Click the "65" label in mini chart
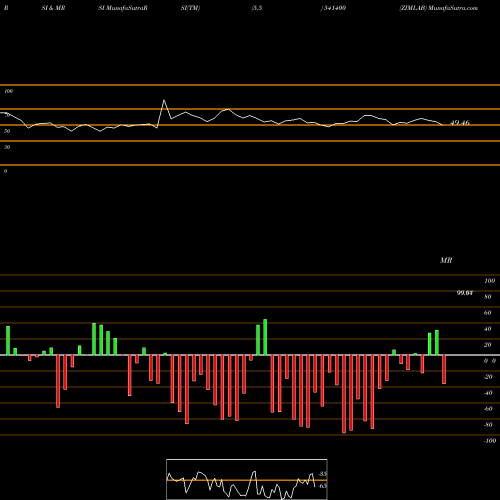Viewport: 500px width, 500px height. [x=322, y=486]
